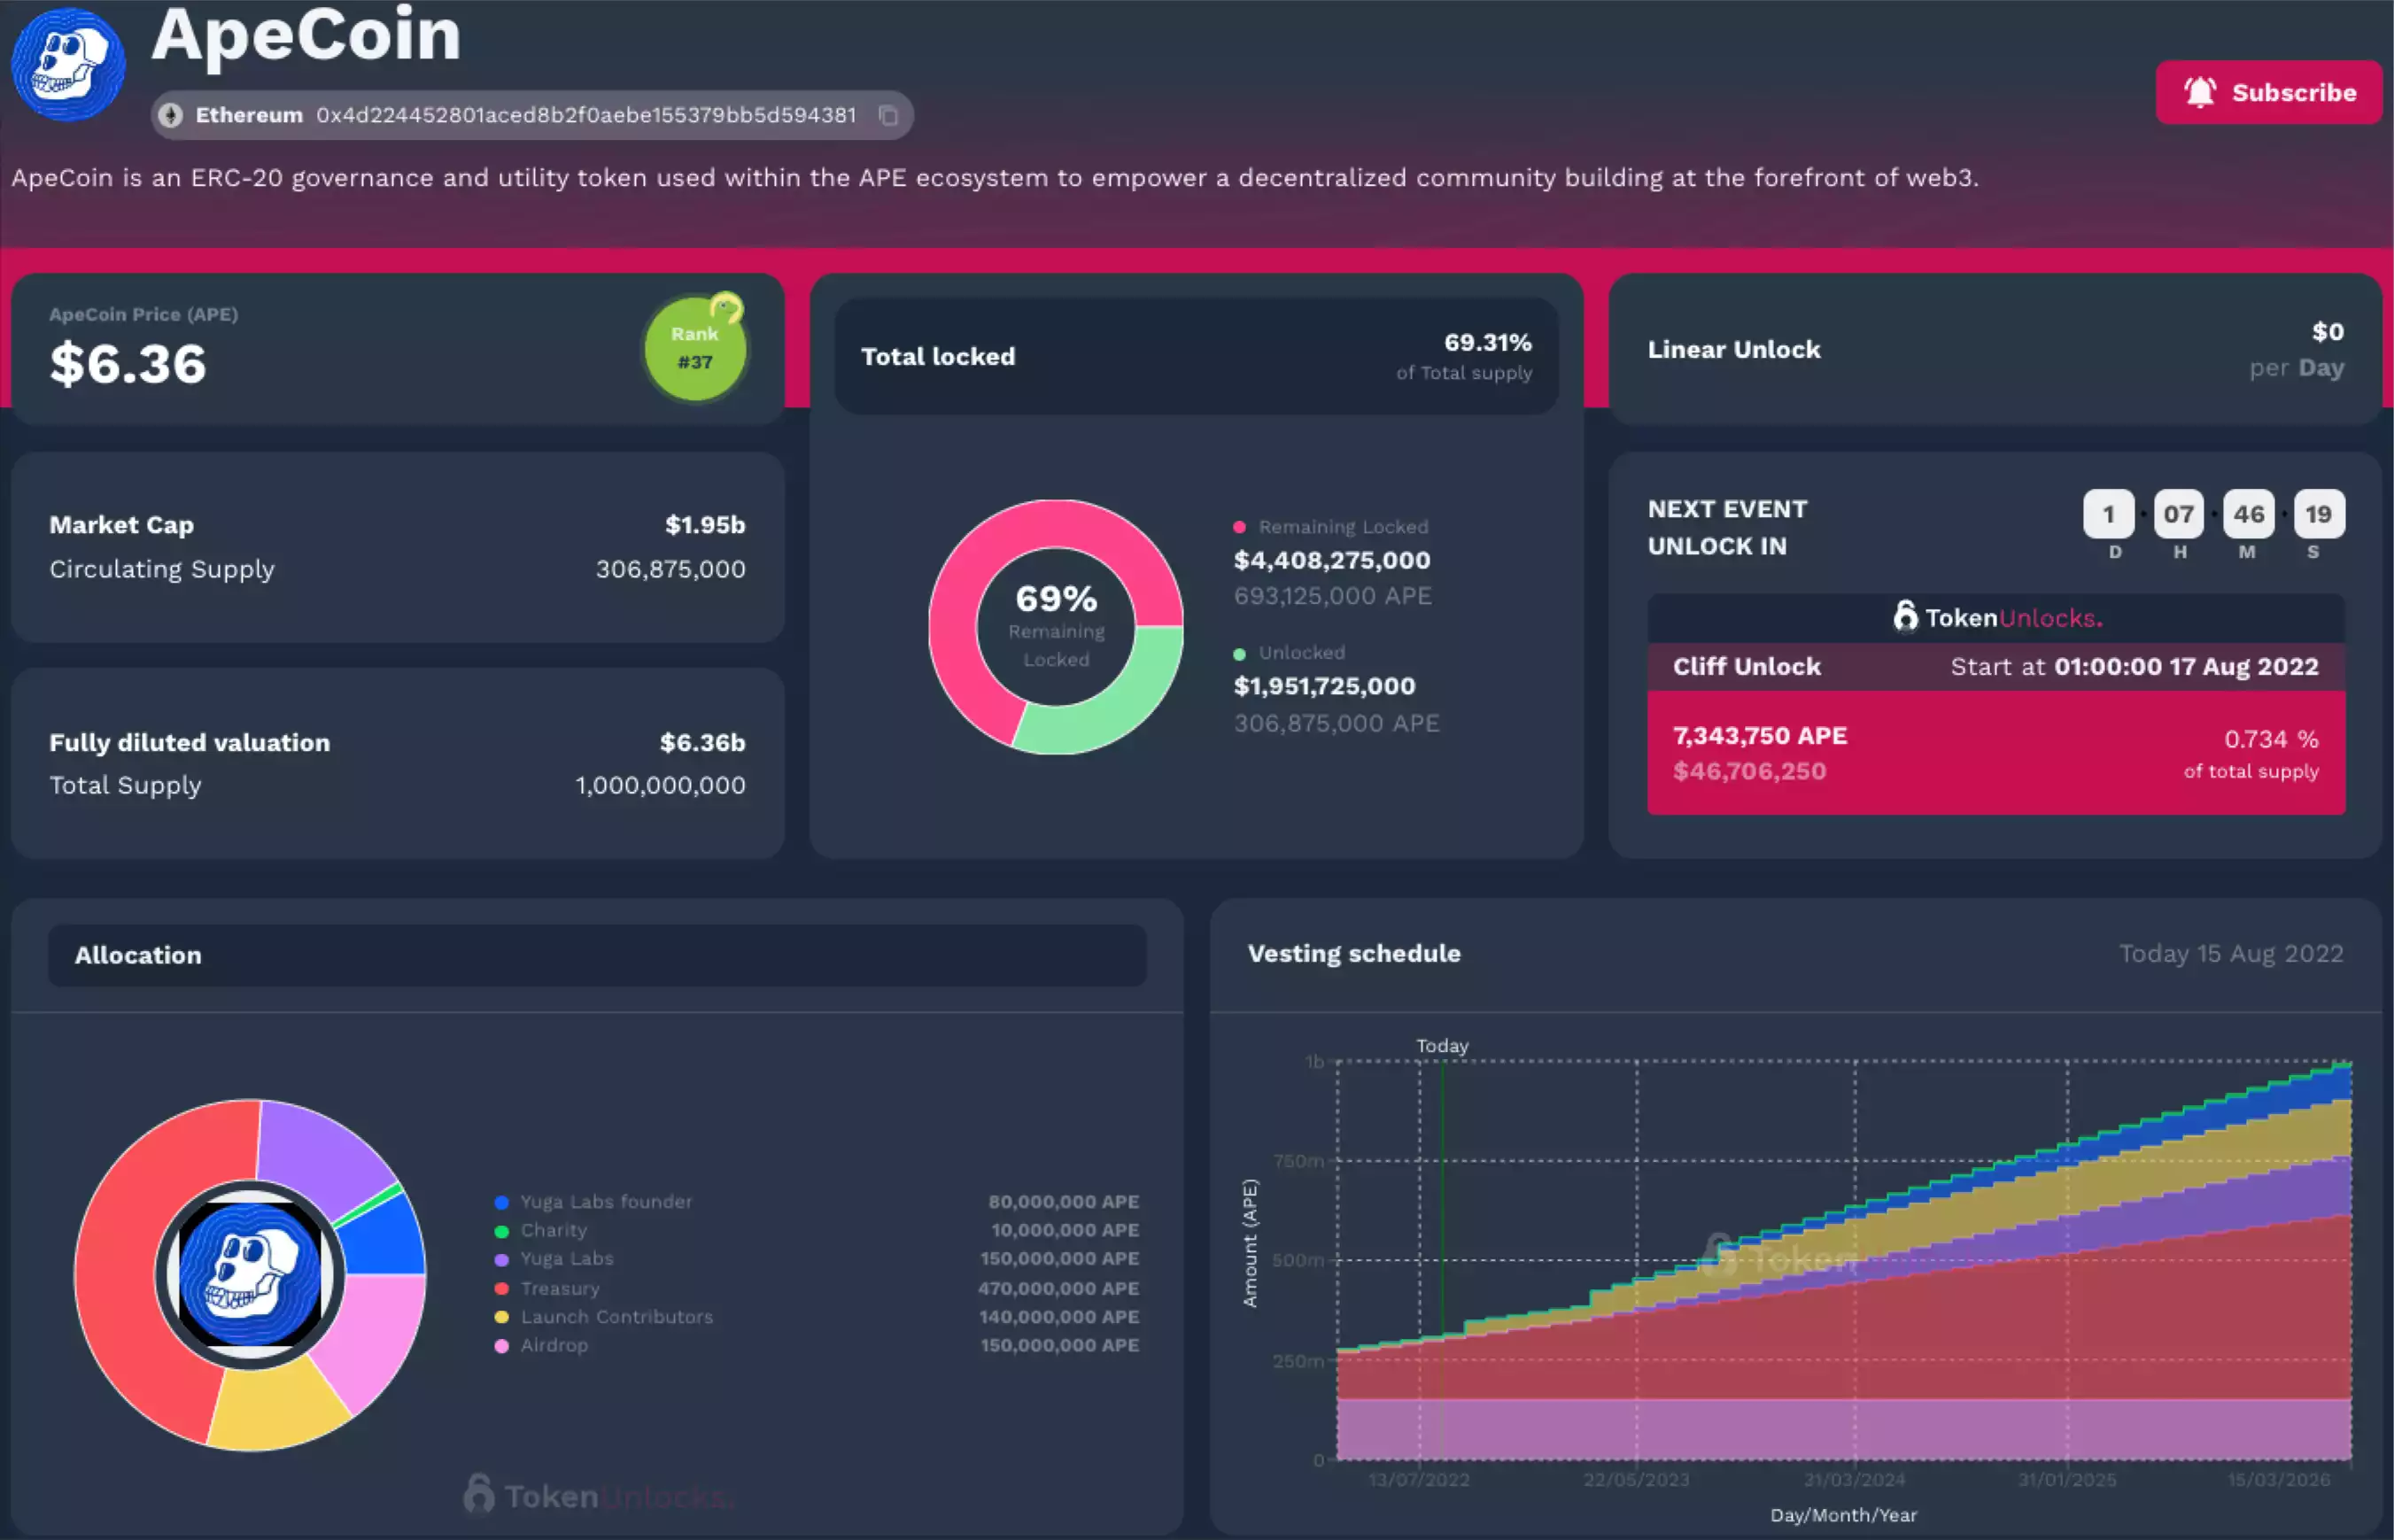Select the Allocation header bar
2394x1540 pixels.
click(x=597, y=955)
